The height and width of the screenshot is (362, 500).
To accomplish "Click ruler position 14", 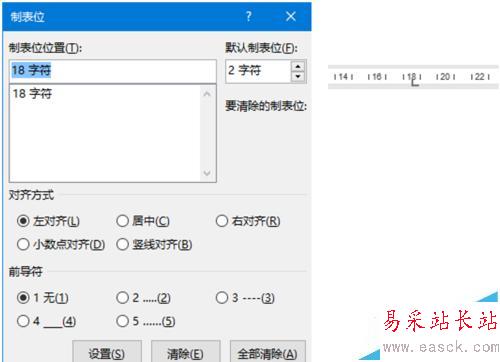I will (343, 77).
